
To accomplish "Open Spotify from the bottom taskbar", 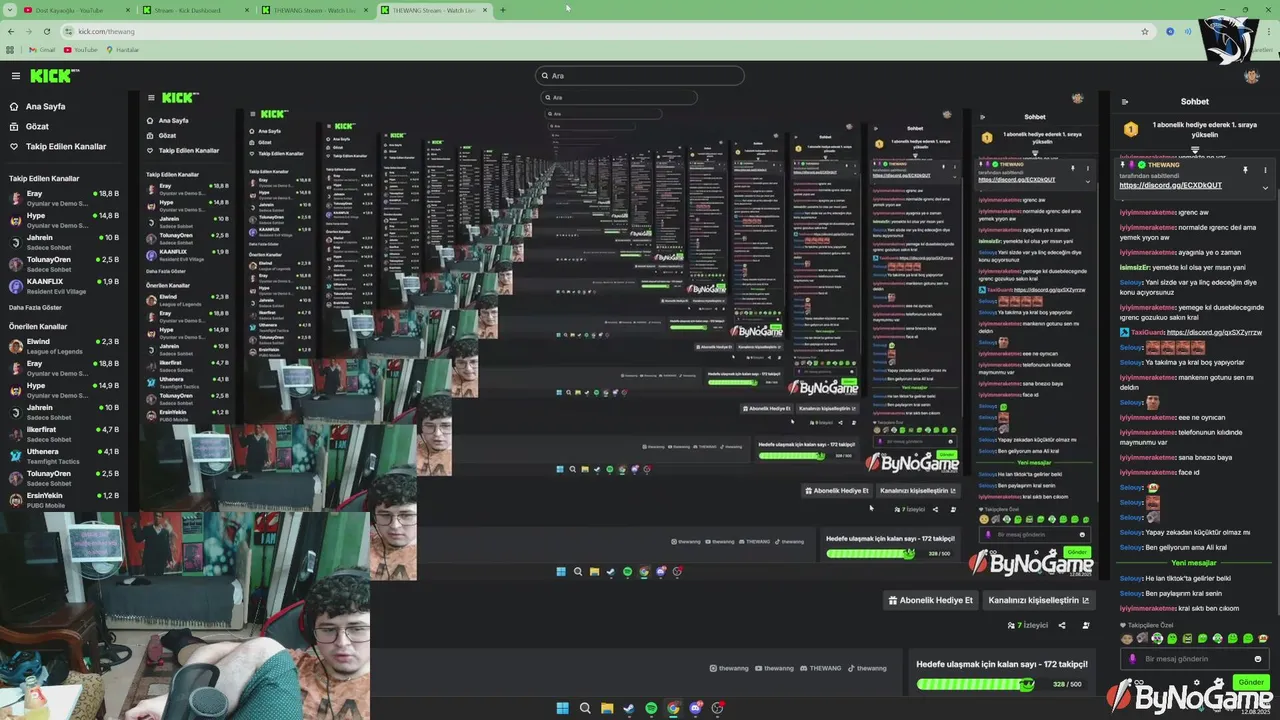I will [651, 708].
